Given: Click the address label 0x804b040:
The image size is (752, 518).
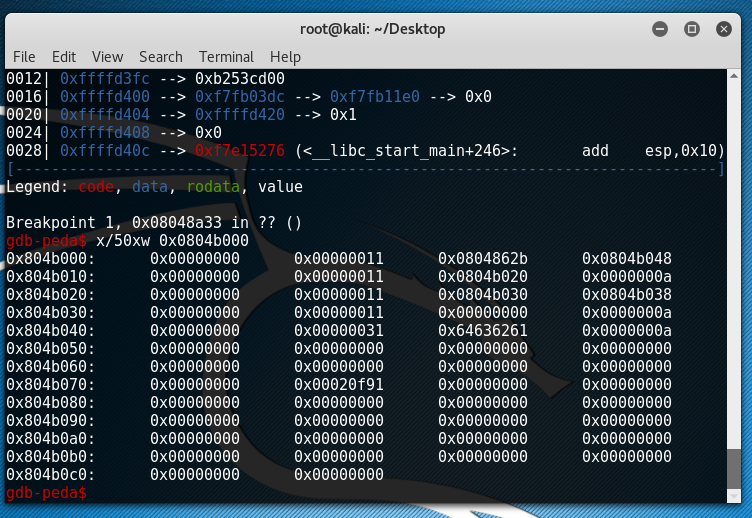Looking at the screenshot, I should pos(51,331).
